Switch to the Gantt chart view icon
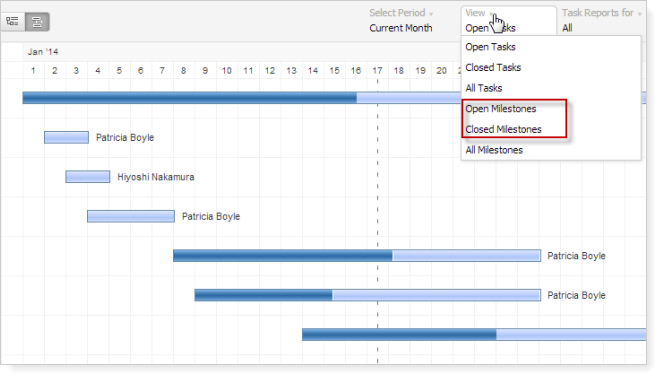 (37, 22)
